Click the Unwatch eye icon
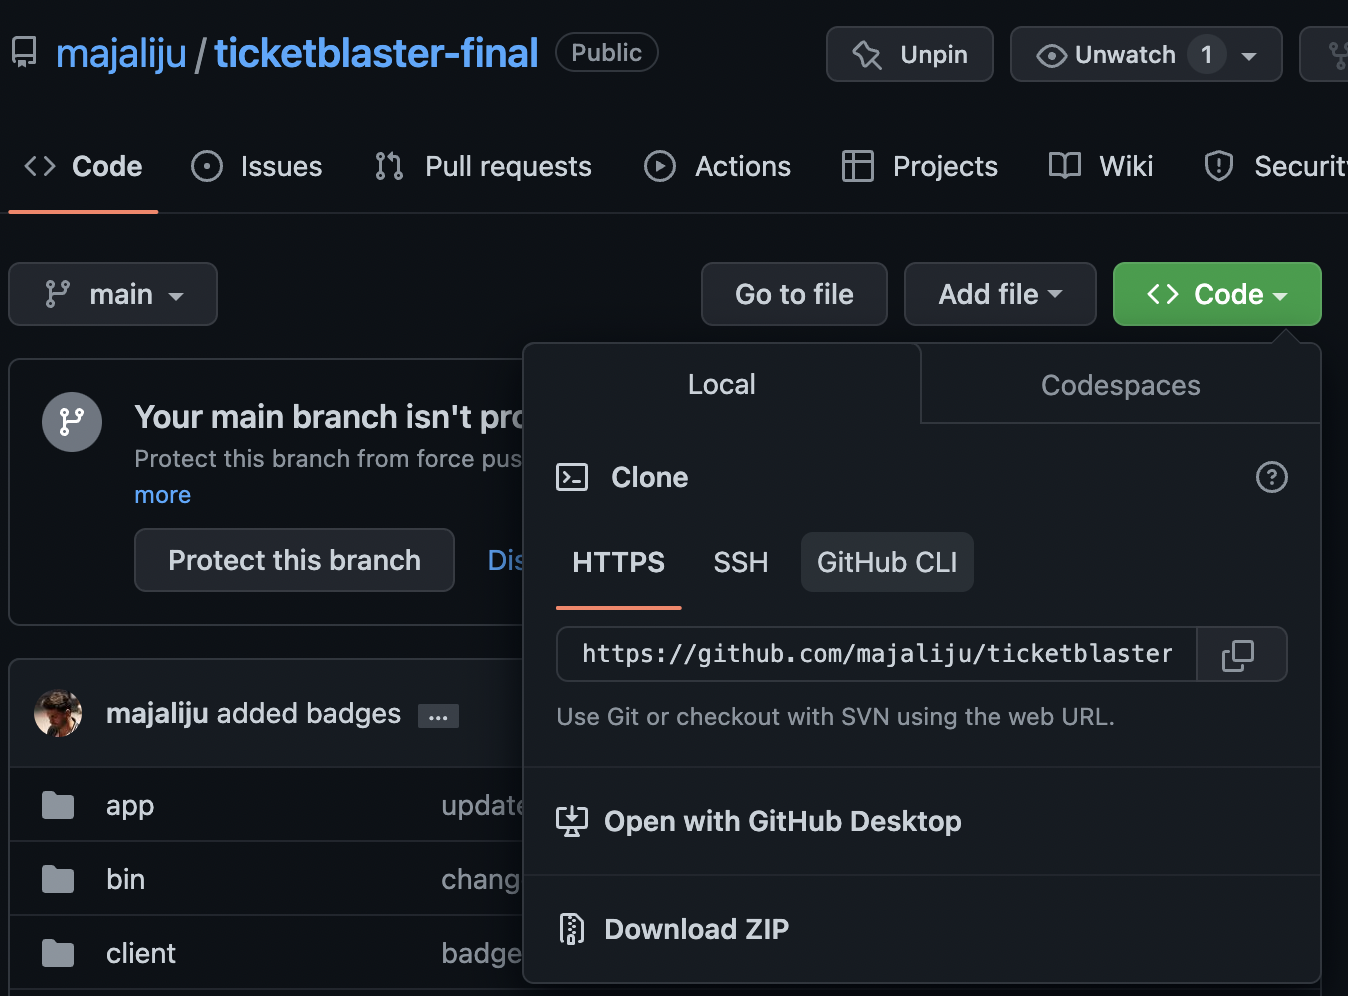This screenshot has width=1348, height=996. pyautogui.click(x=1051, y=56)
